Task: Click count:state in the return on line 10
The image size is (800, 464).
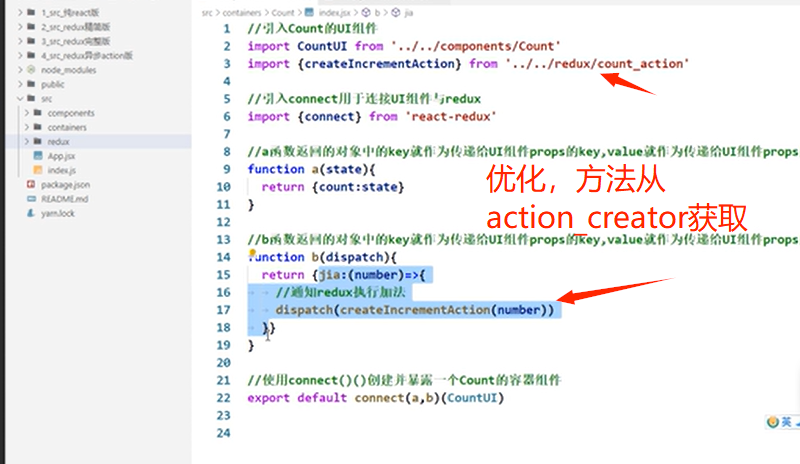Action: coord(358,187)
